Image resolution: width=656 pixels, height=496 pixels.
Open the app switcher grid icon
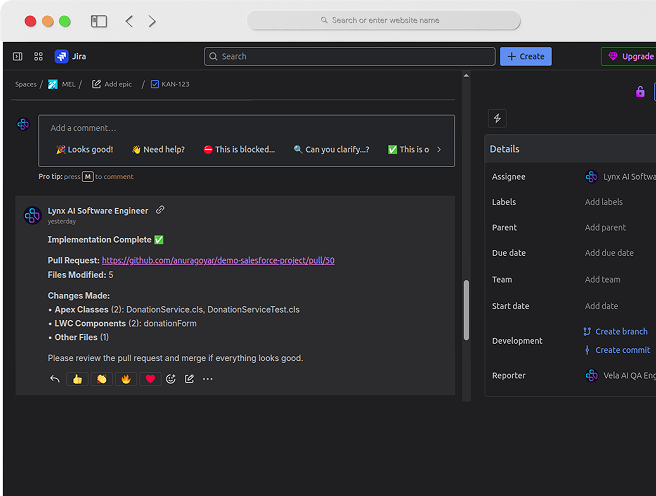pyautogui.click(x=38, y=56)
